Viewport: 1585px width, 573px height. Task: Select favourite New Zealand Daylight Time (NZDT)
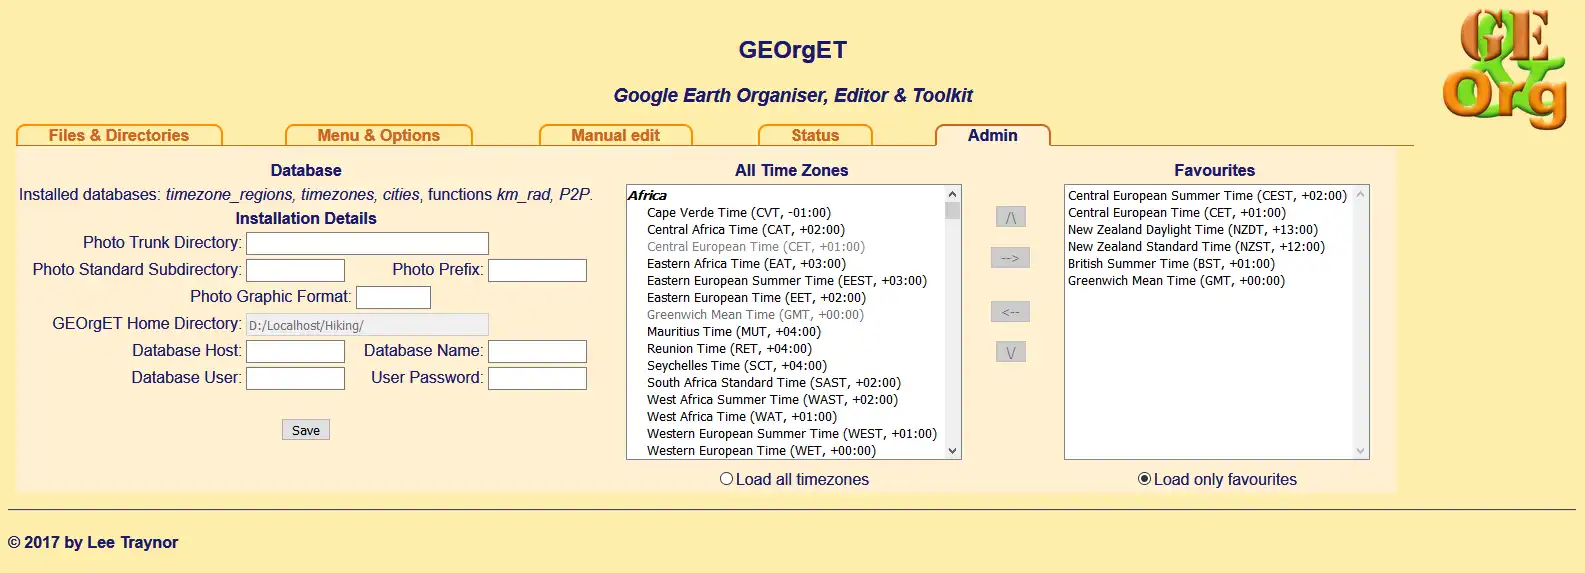(1193, 230)
